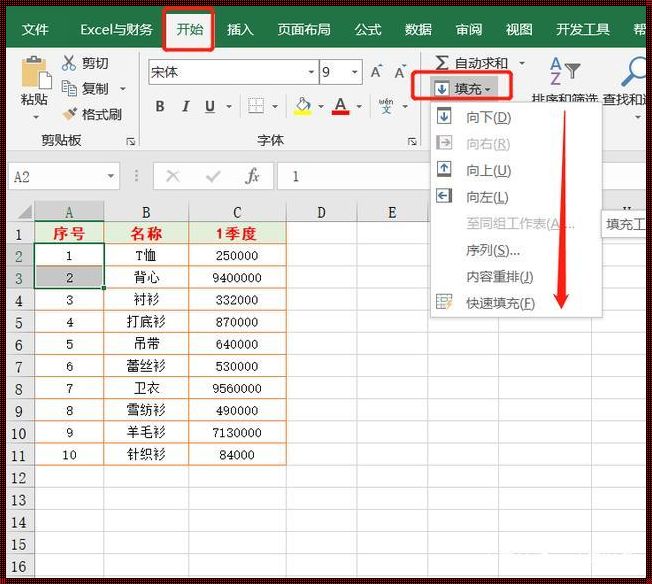Toggle Bold formatting
This screenshot has height=584, width=652.
[160, 106]
